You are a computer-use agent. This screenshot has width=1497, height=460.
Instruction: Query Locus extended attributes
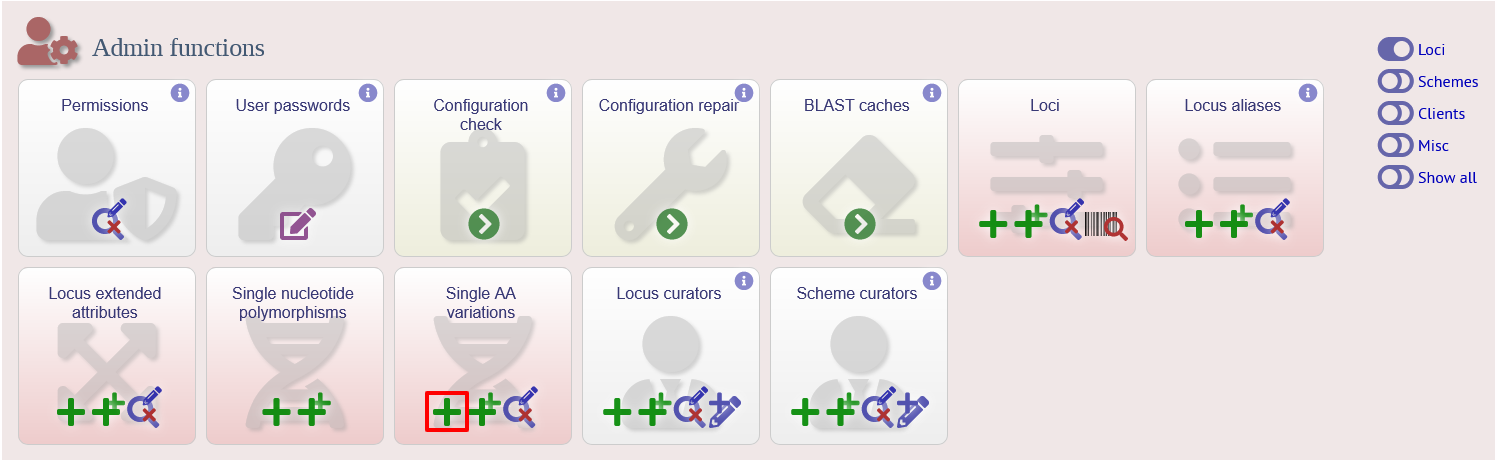click(144, 406)
